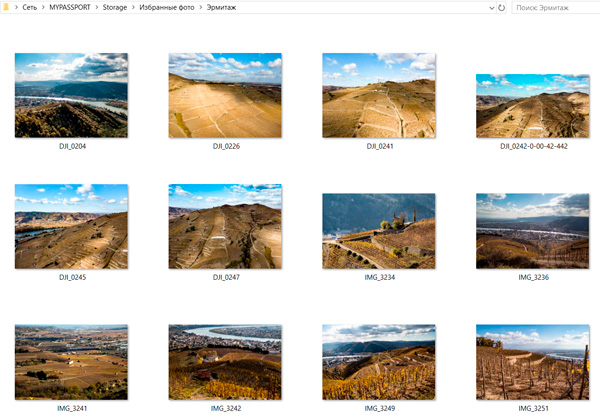This screenshot has width=600, height=415.
Task: Select the DJI_0226 image
Action: click(224, 95)
